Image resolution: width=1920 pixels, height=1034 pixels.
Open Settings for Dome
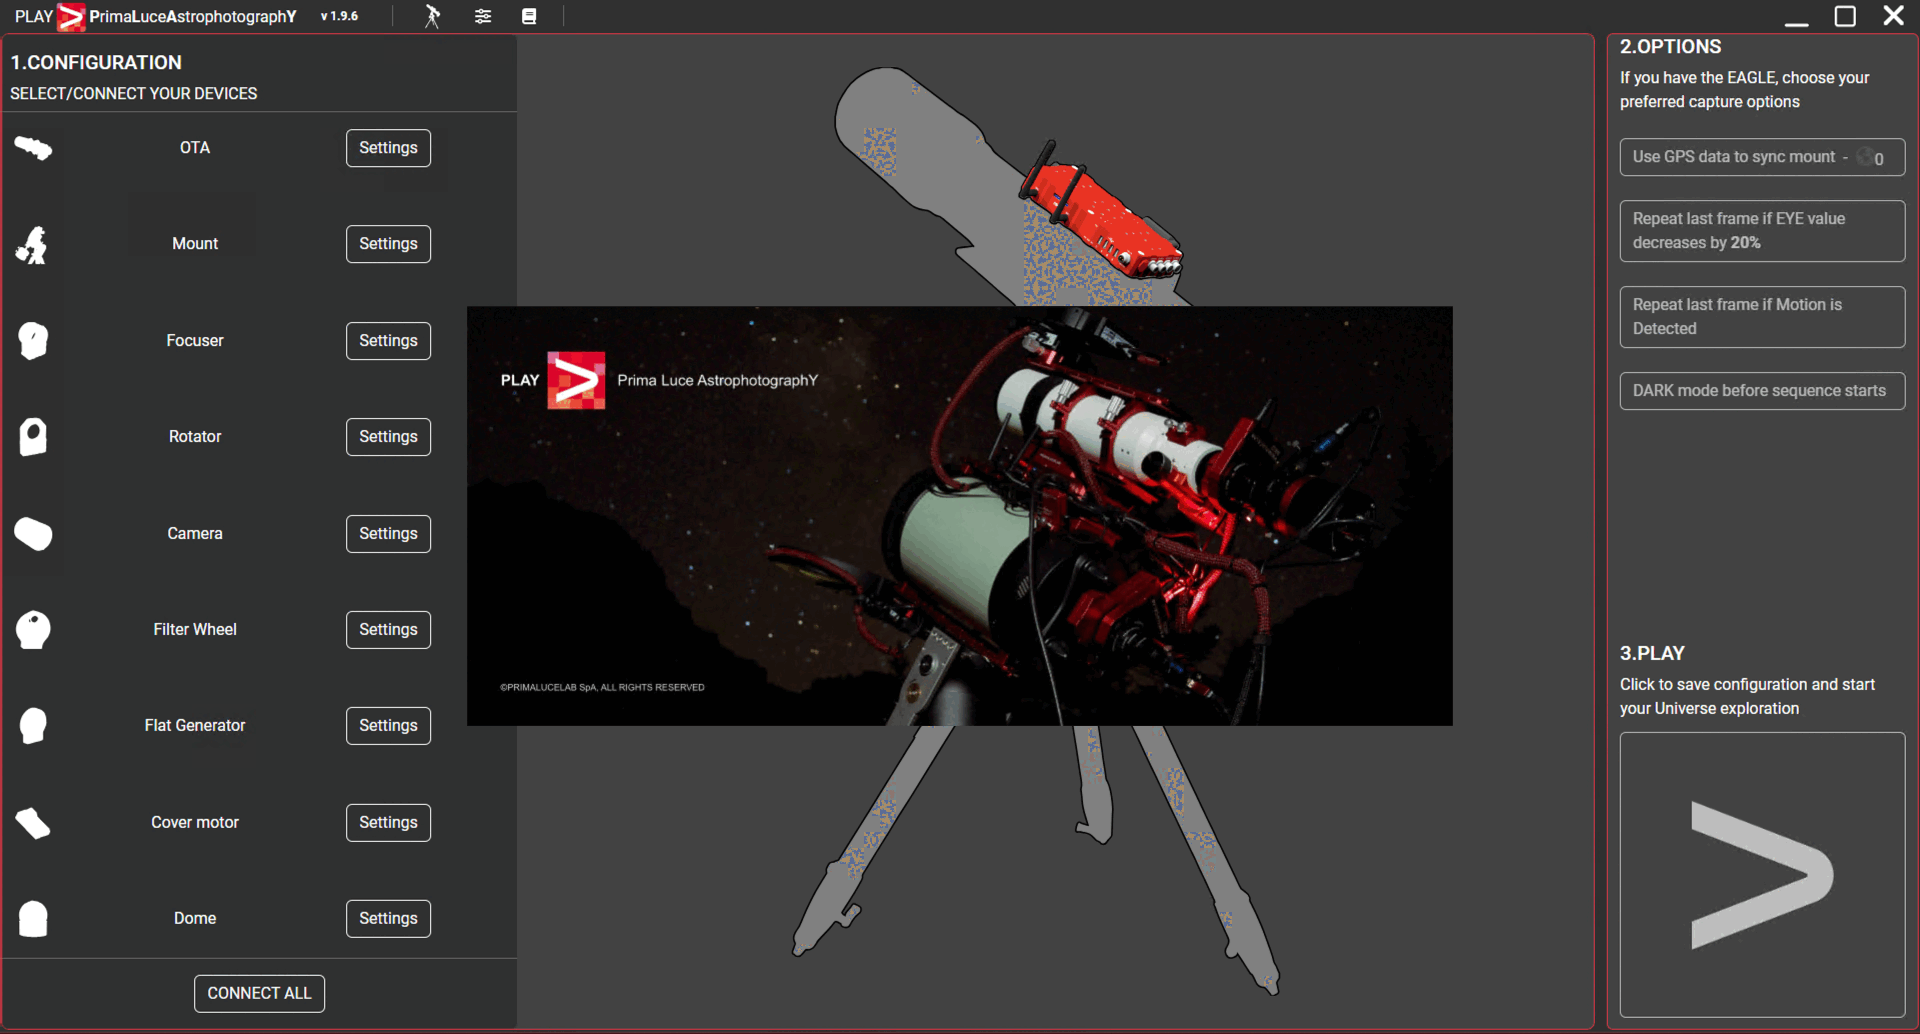388,919
